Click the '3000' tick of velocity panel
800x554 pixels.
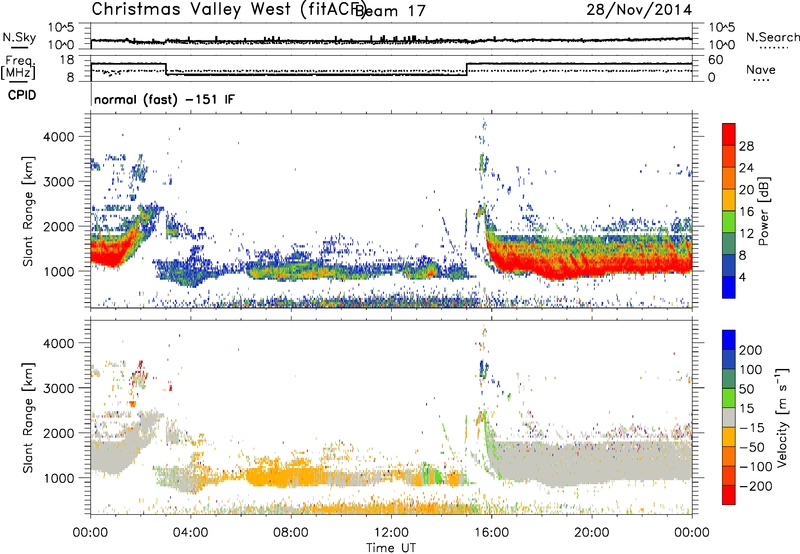(59, 388)
